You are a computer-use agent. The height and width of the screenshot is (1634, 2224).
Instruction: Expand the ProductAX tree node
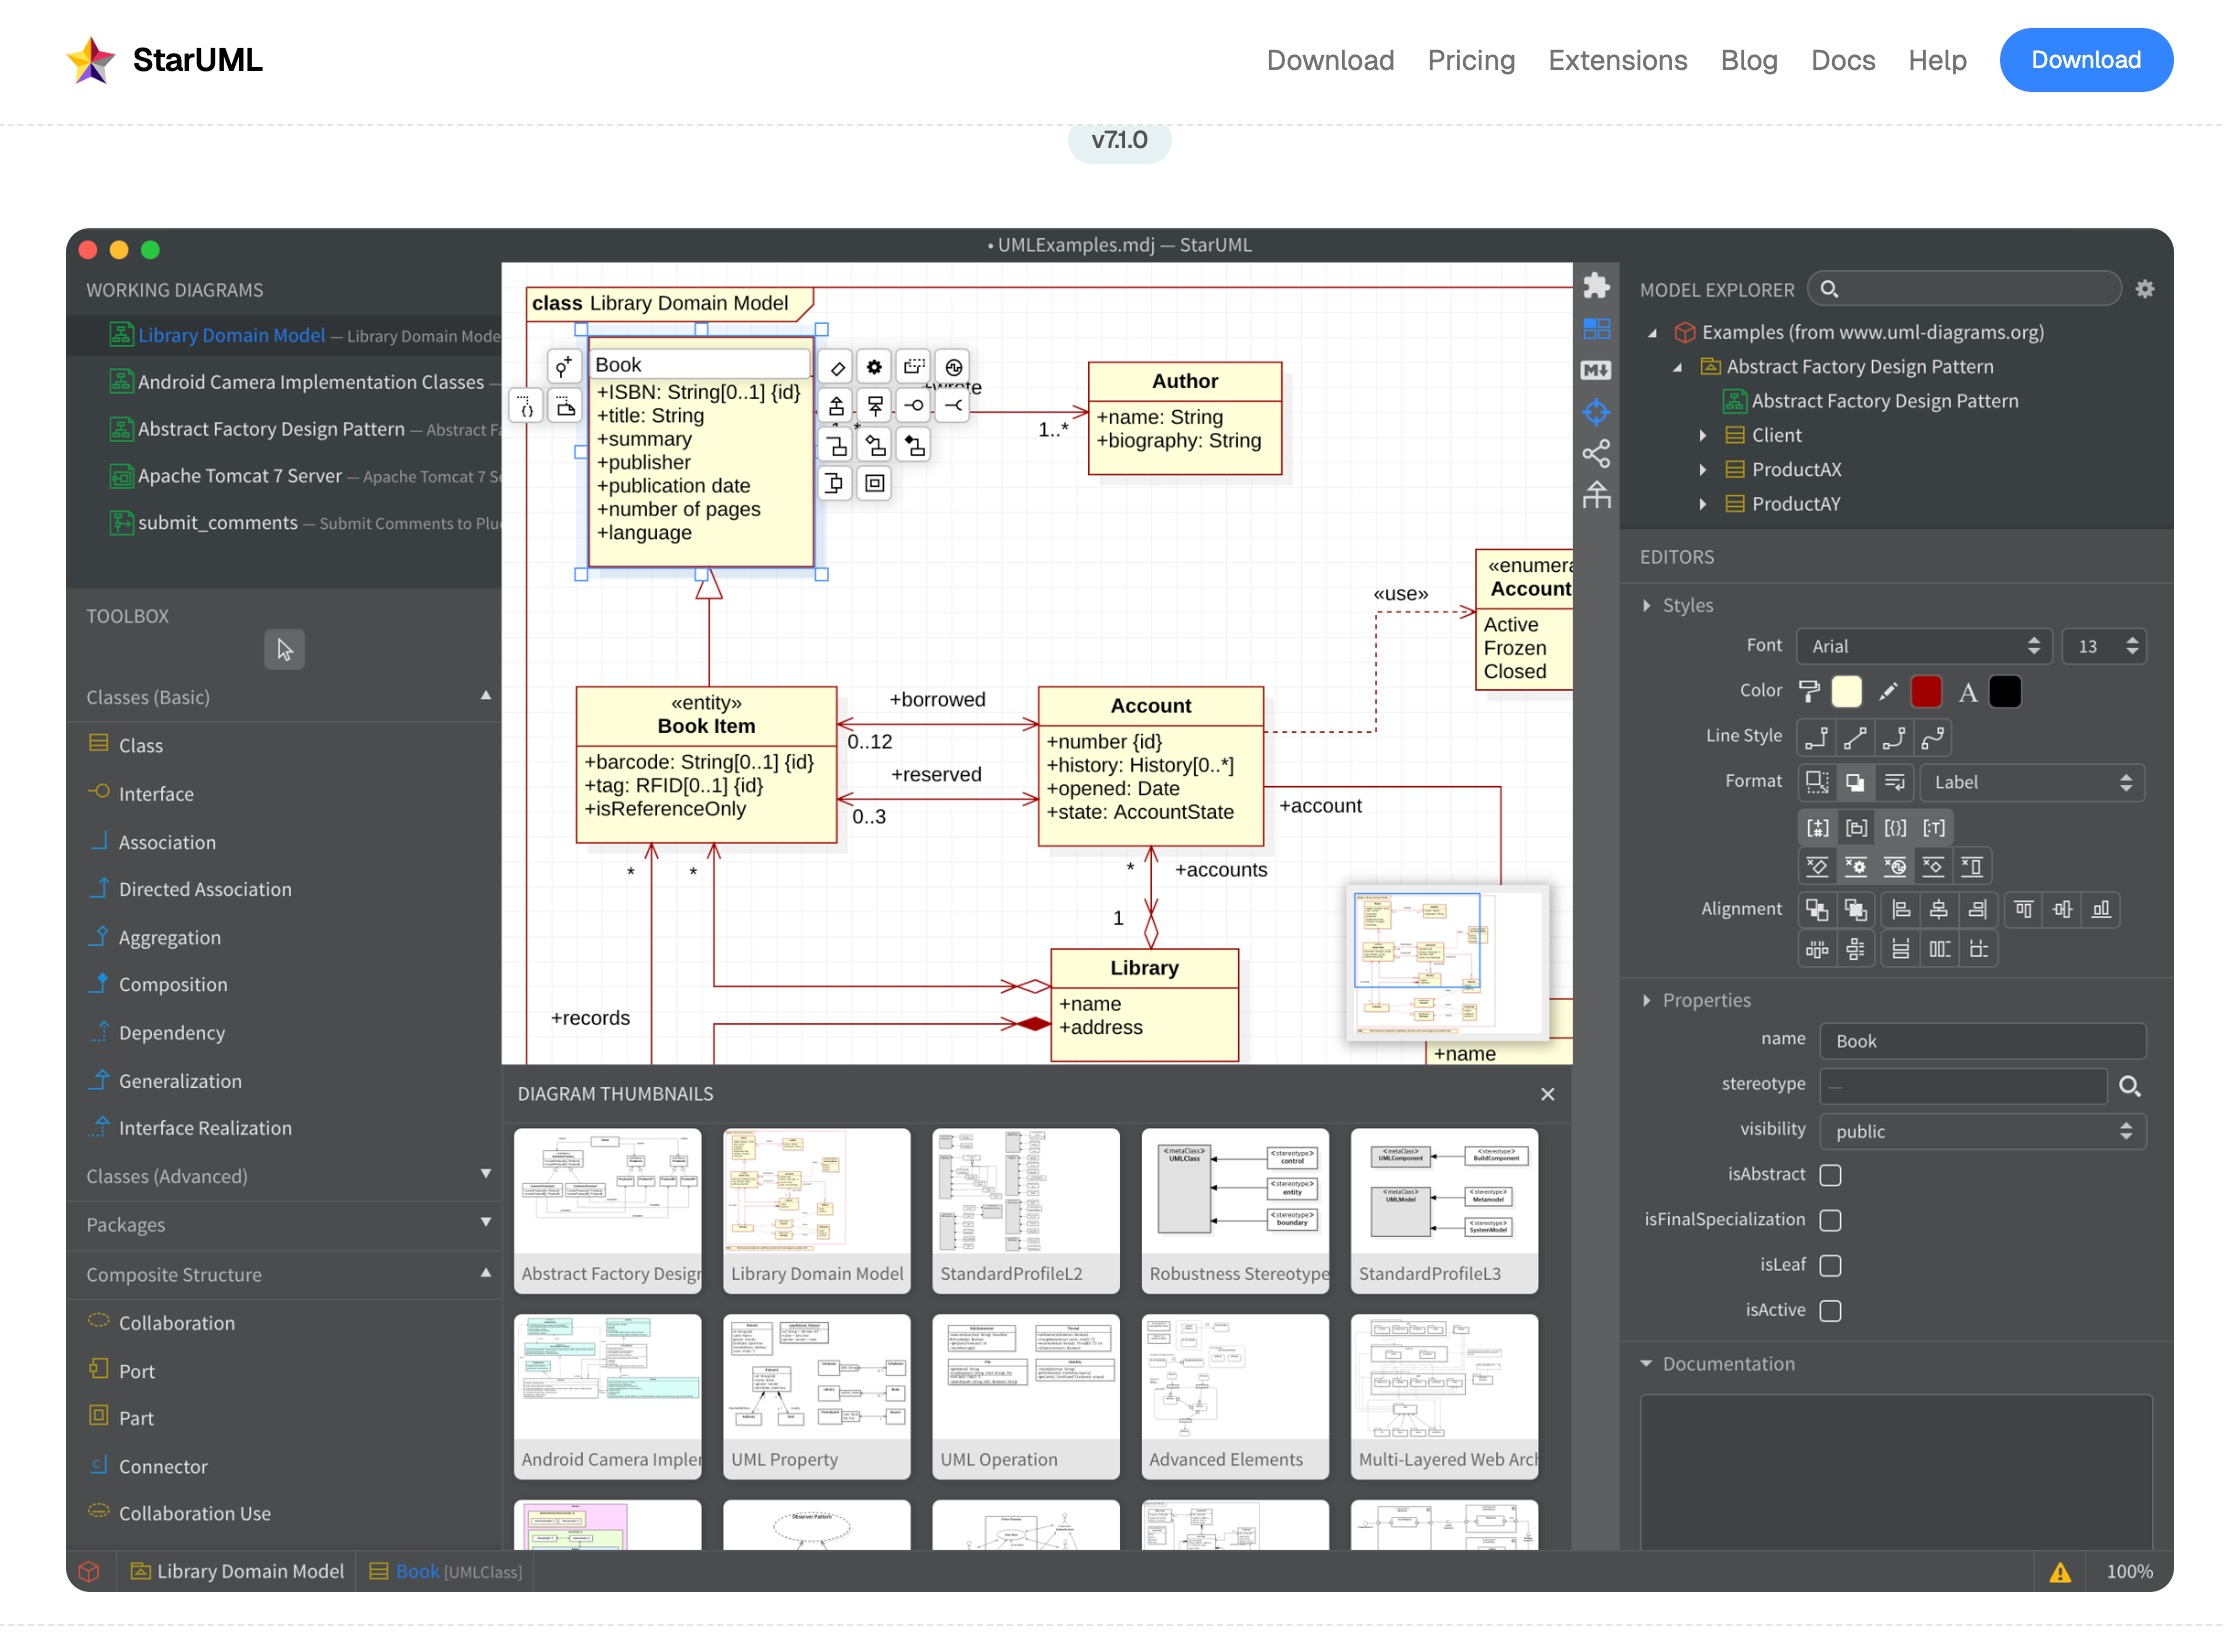click(x=1702, y=469)
